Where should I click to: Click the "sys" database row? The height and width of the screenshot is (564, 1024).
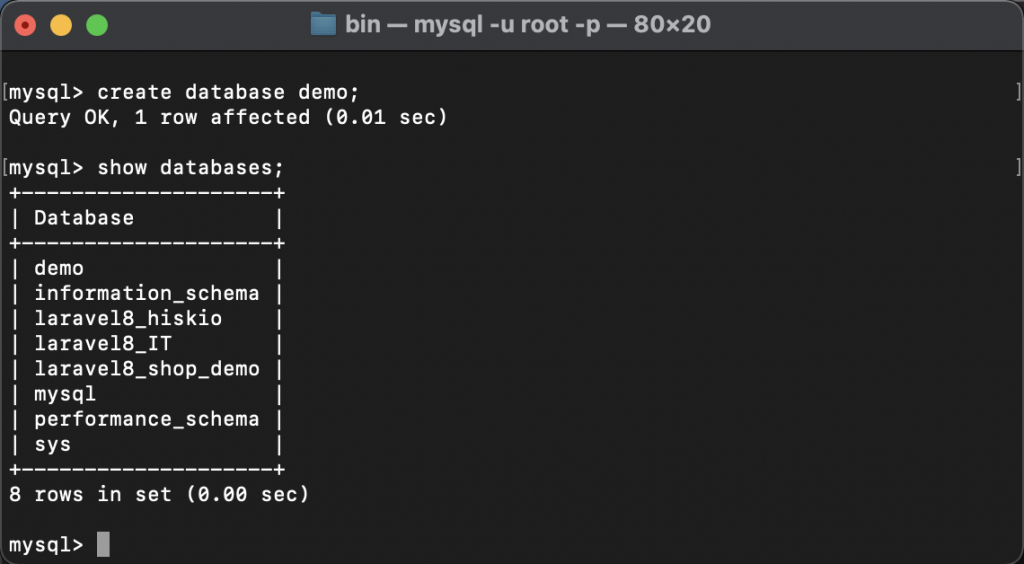(x=53, y=444)
